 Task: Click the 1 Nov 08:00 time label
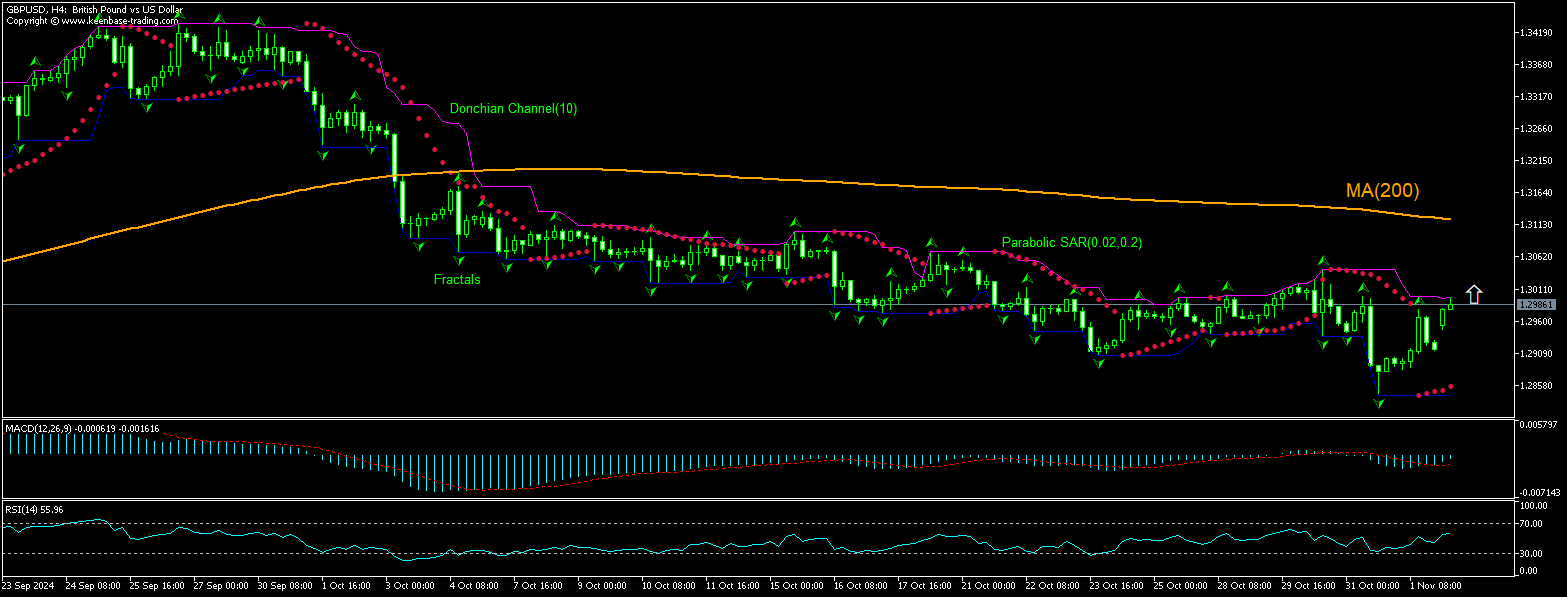click(x=1435, y=584)
